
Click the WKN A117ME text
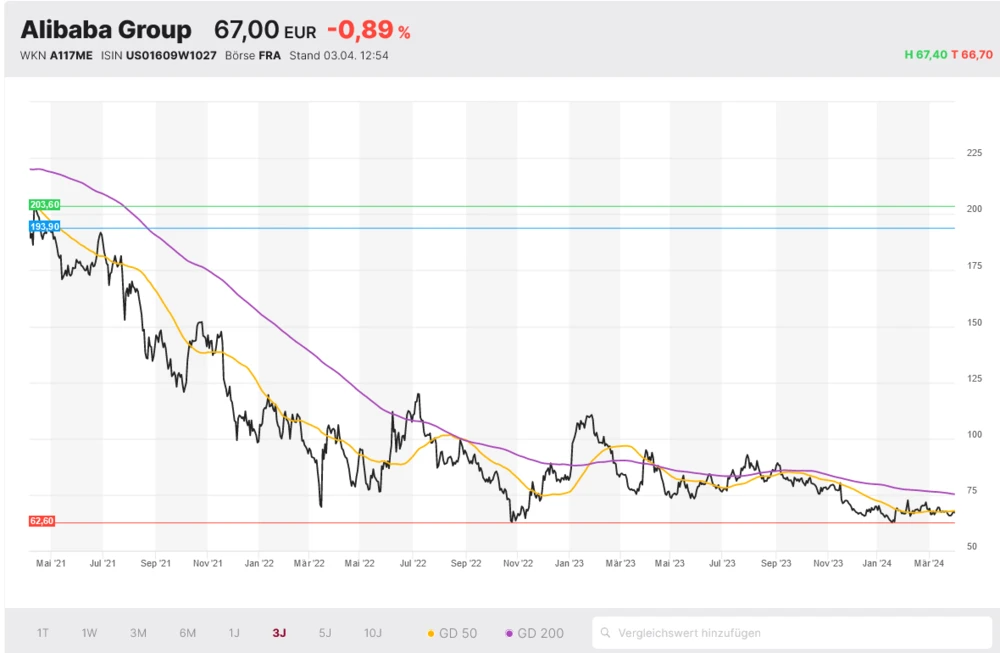click(x=56, y=55)
